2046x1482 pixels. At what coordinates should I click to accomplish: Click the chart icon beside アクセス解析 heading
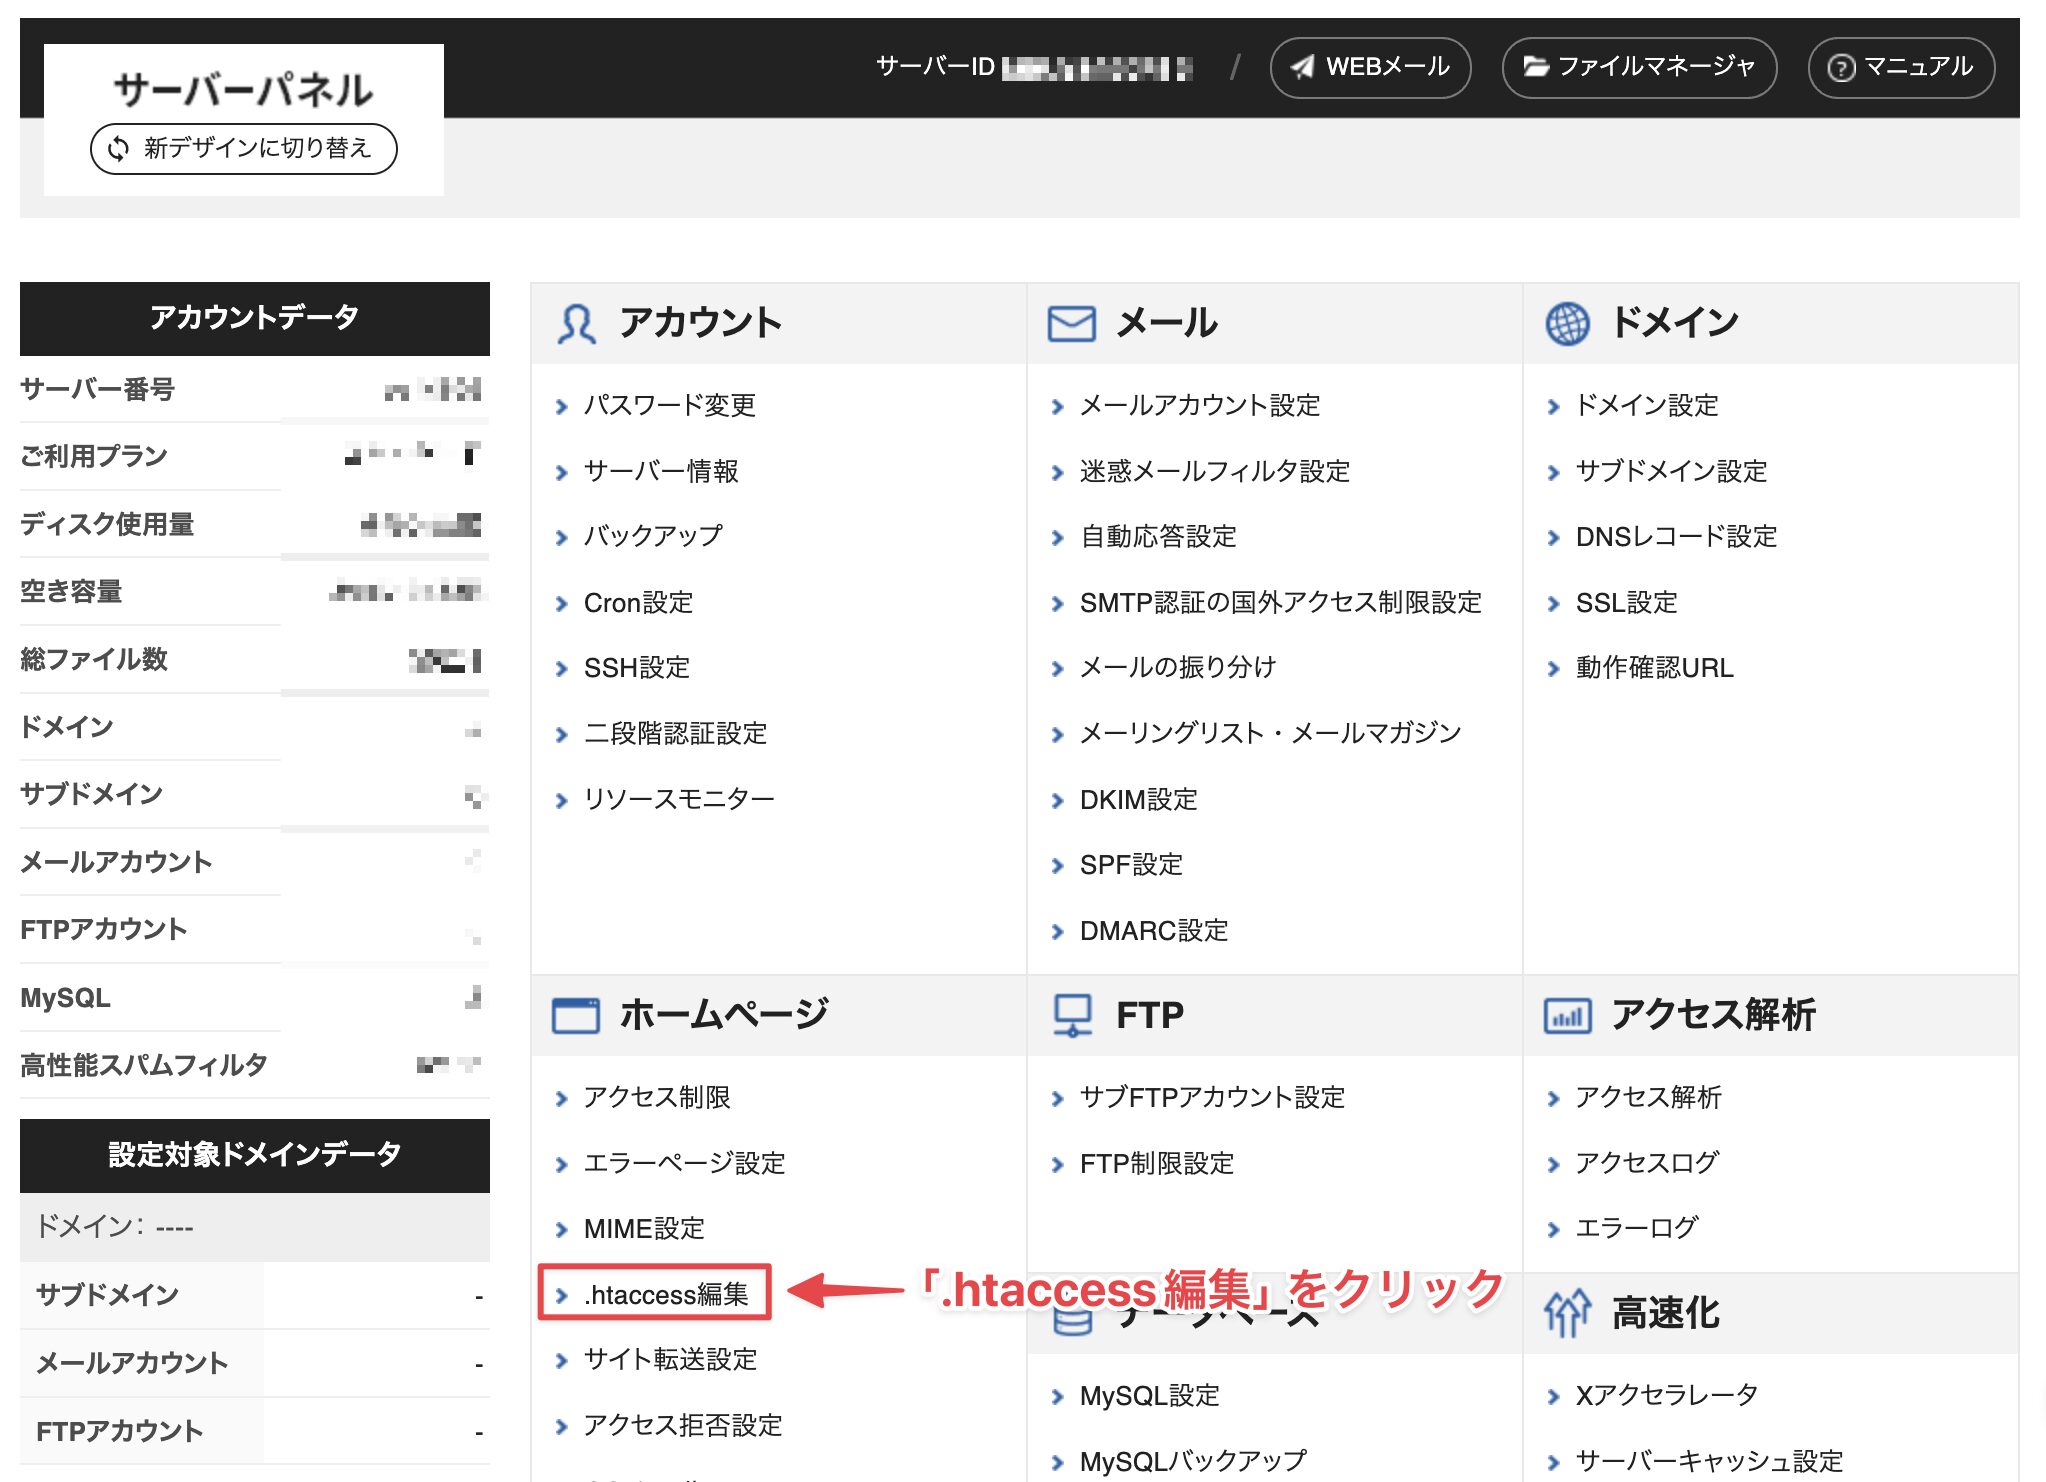tap(1567, 1016)
